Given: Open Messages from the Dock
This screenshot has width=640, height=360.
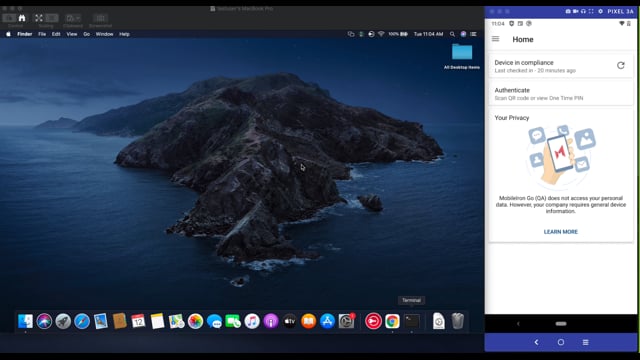Looking at the screenshot, I should coord(214,321).
